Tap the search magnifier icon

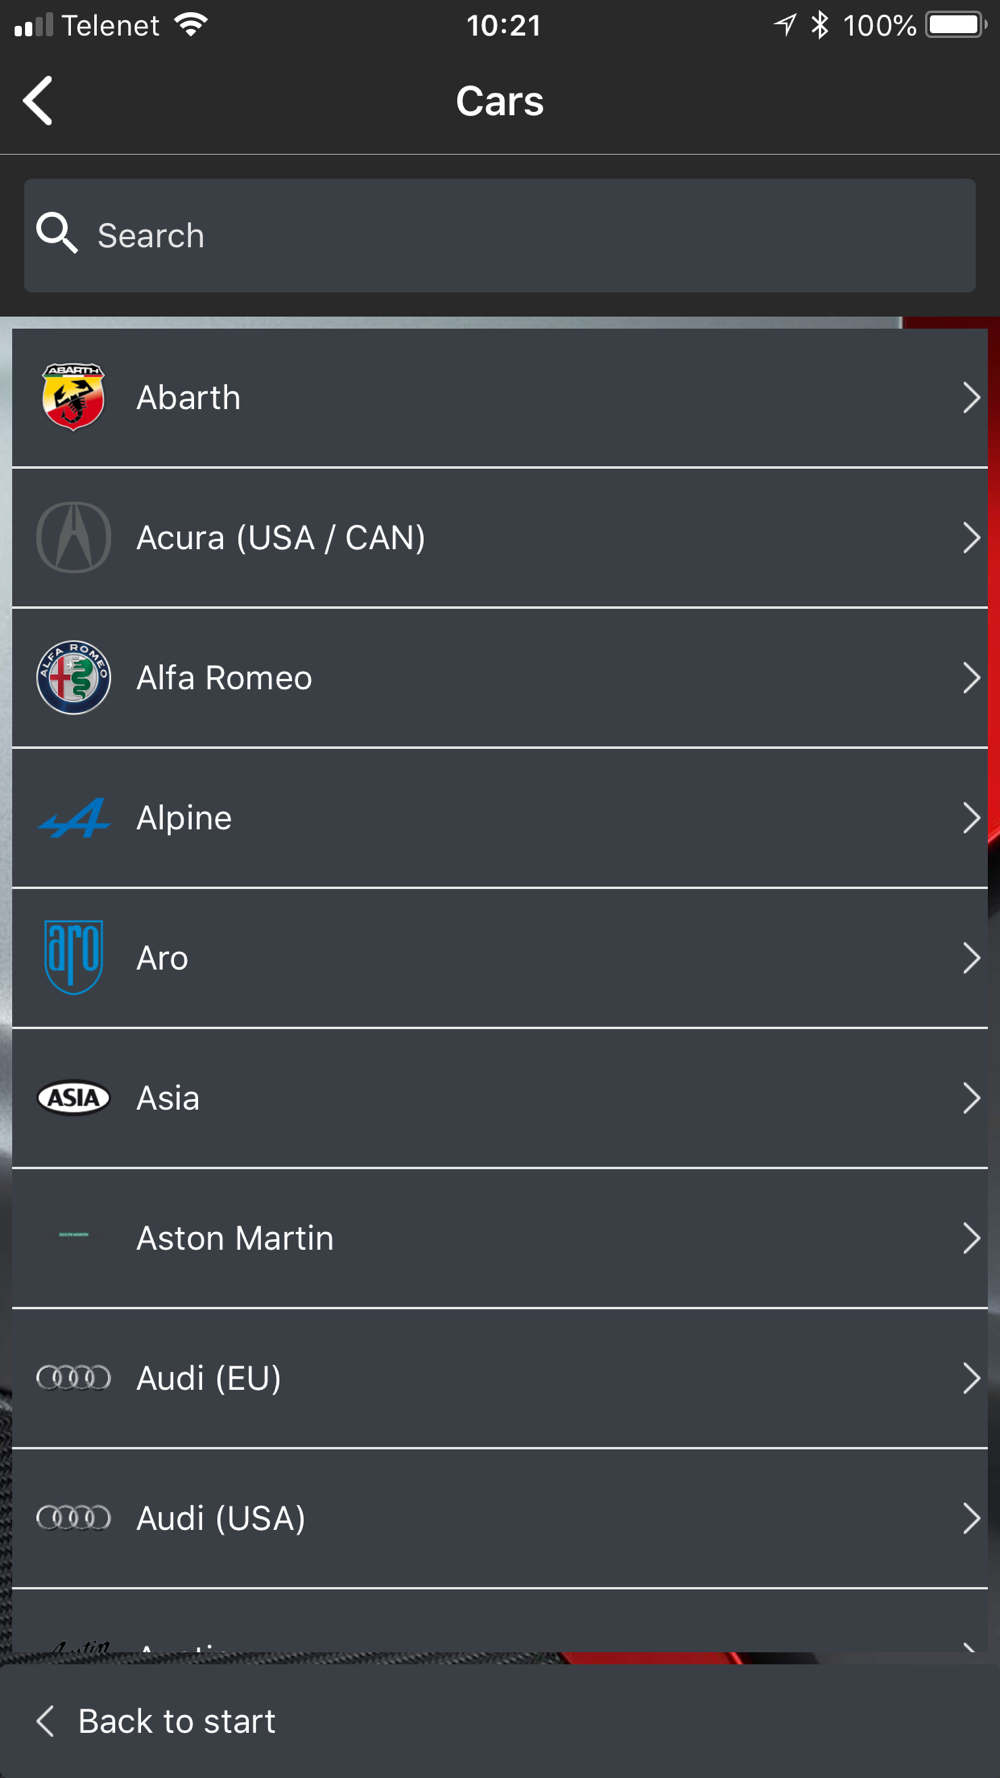(57, 234)
